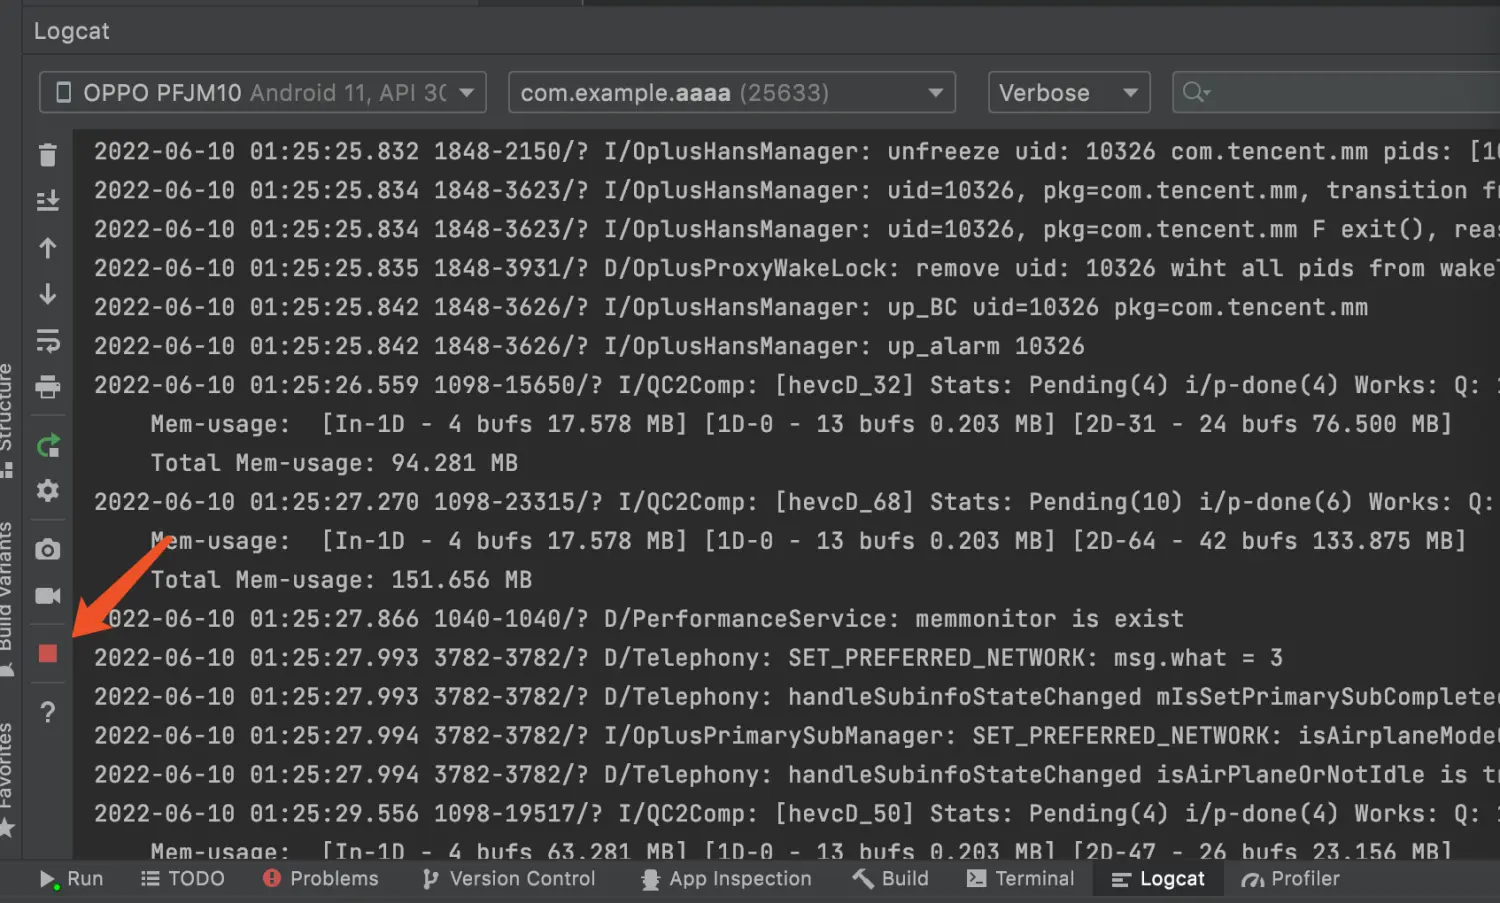Viewport: 1500px width, 903px height.
Task: Start screen recording with video icon
Action: point(47,596)
